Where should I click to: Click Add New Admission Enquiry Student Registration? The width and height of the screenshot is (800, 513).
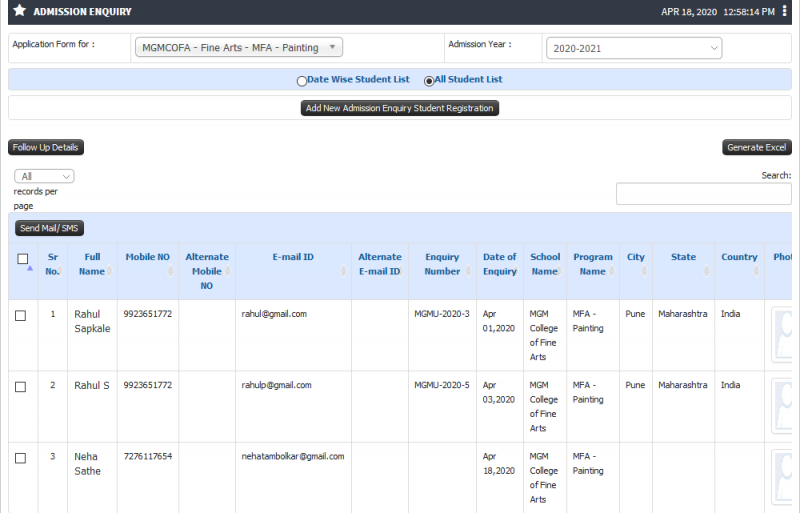399,108
